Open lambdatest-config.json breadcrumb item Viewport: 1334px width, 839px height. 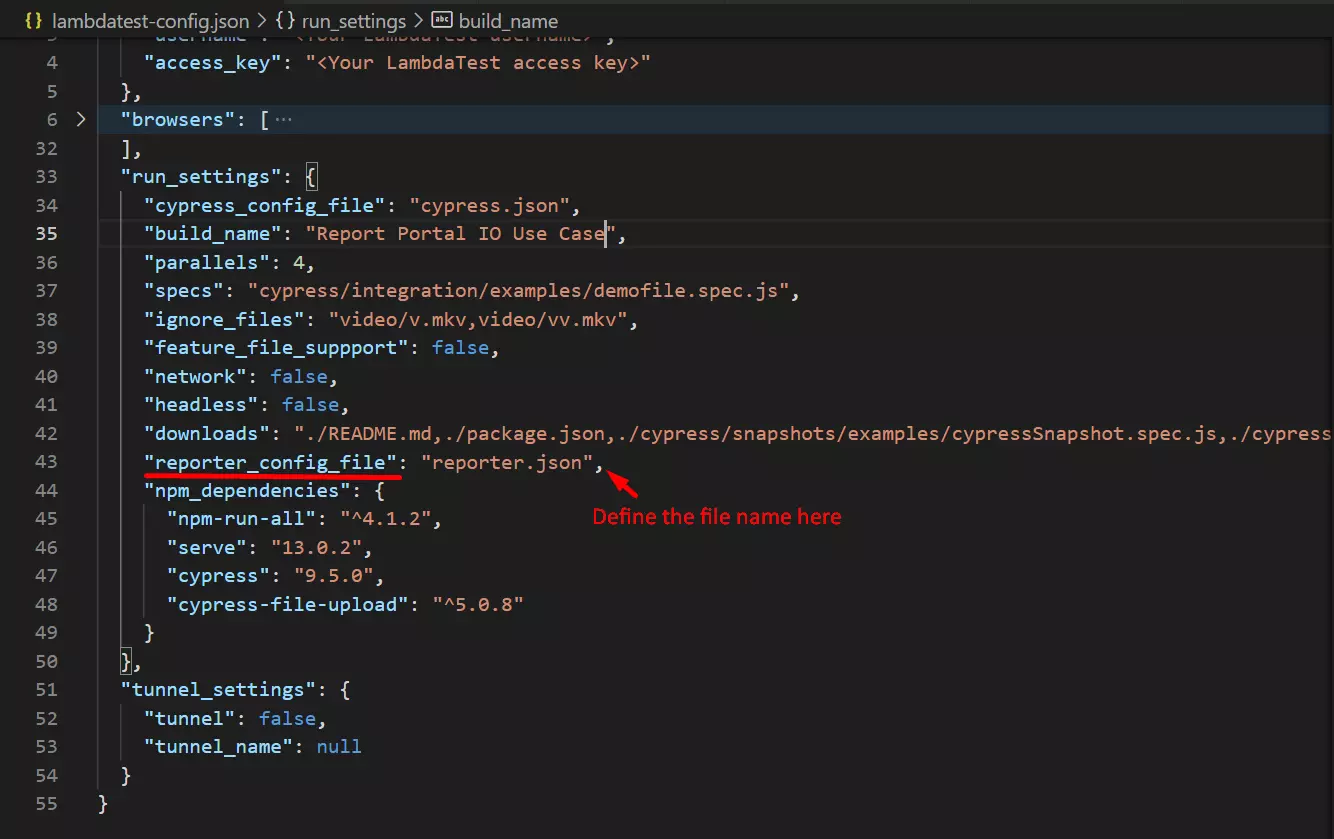[150, 20]
